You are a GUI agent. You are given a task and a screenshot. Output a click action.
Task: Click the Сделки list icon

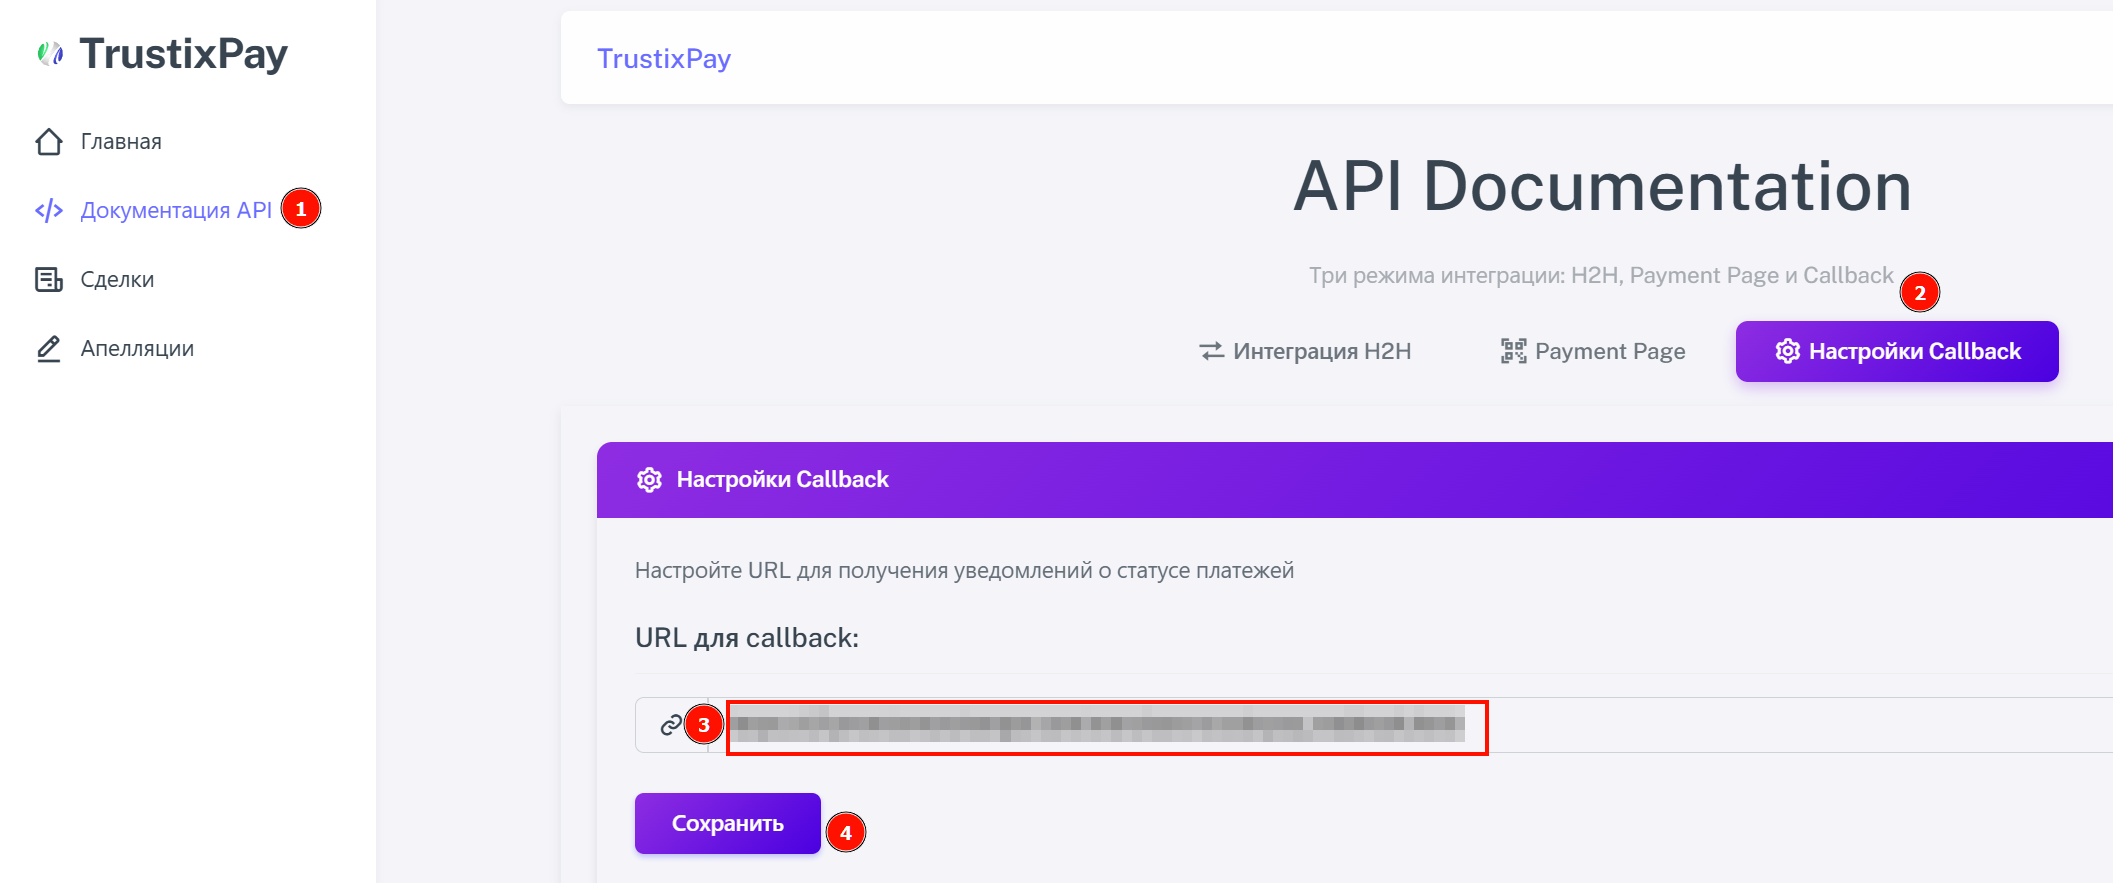pos(49,280)
